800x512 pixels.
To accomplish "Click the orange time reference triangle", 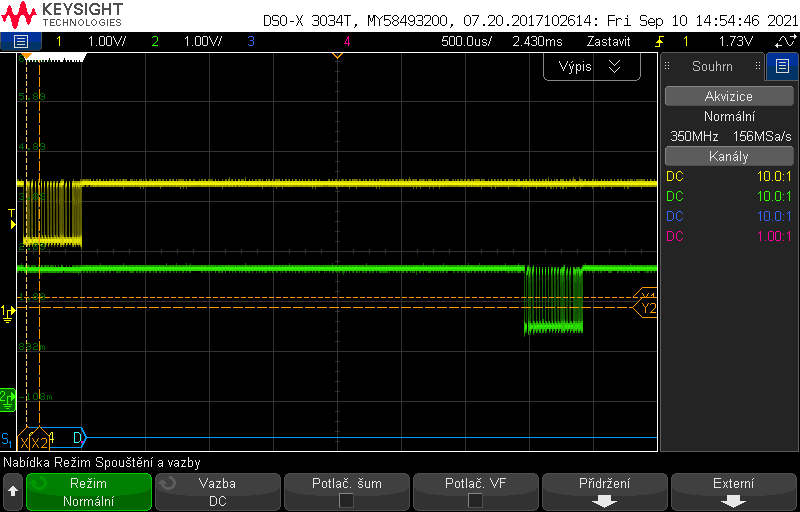I will coord(337,55).
